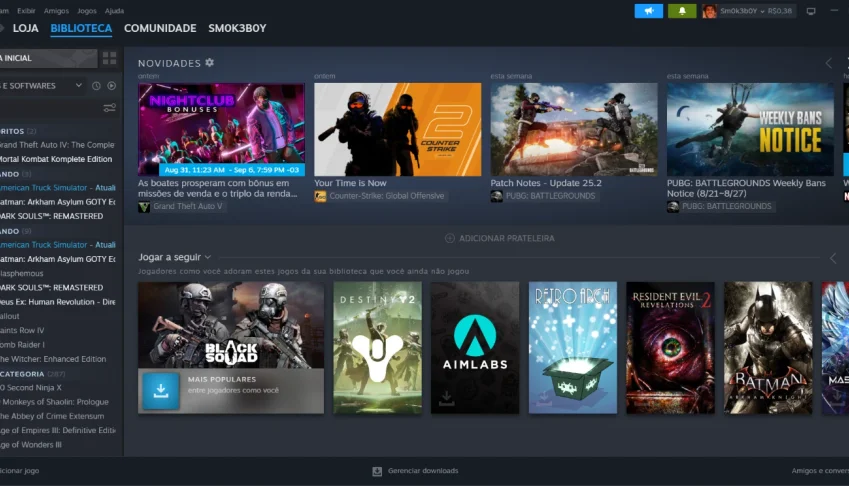849x486 pixels.
Task: Open Resident Evil Revelations 2 cover
Action: 670,347
